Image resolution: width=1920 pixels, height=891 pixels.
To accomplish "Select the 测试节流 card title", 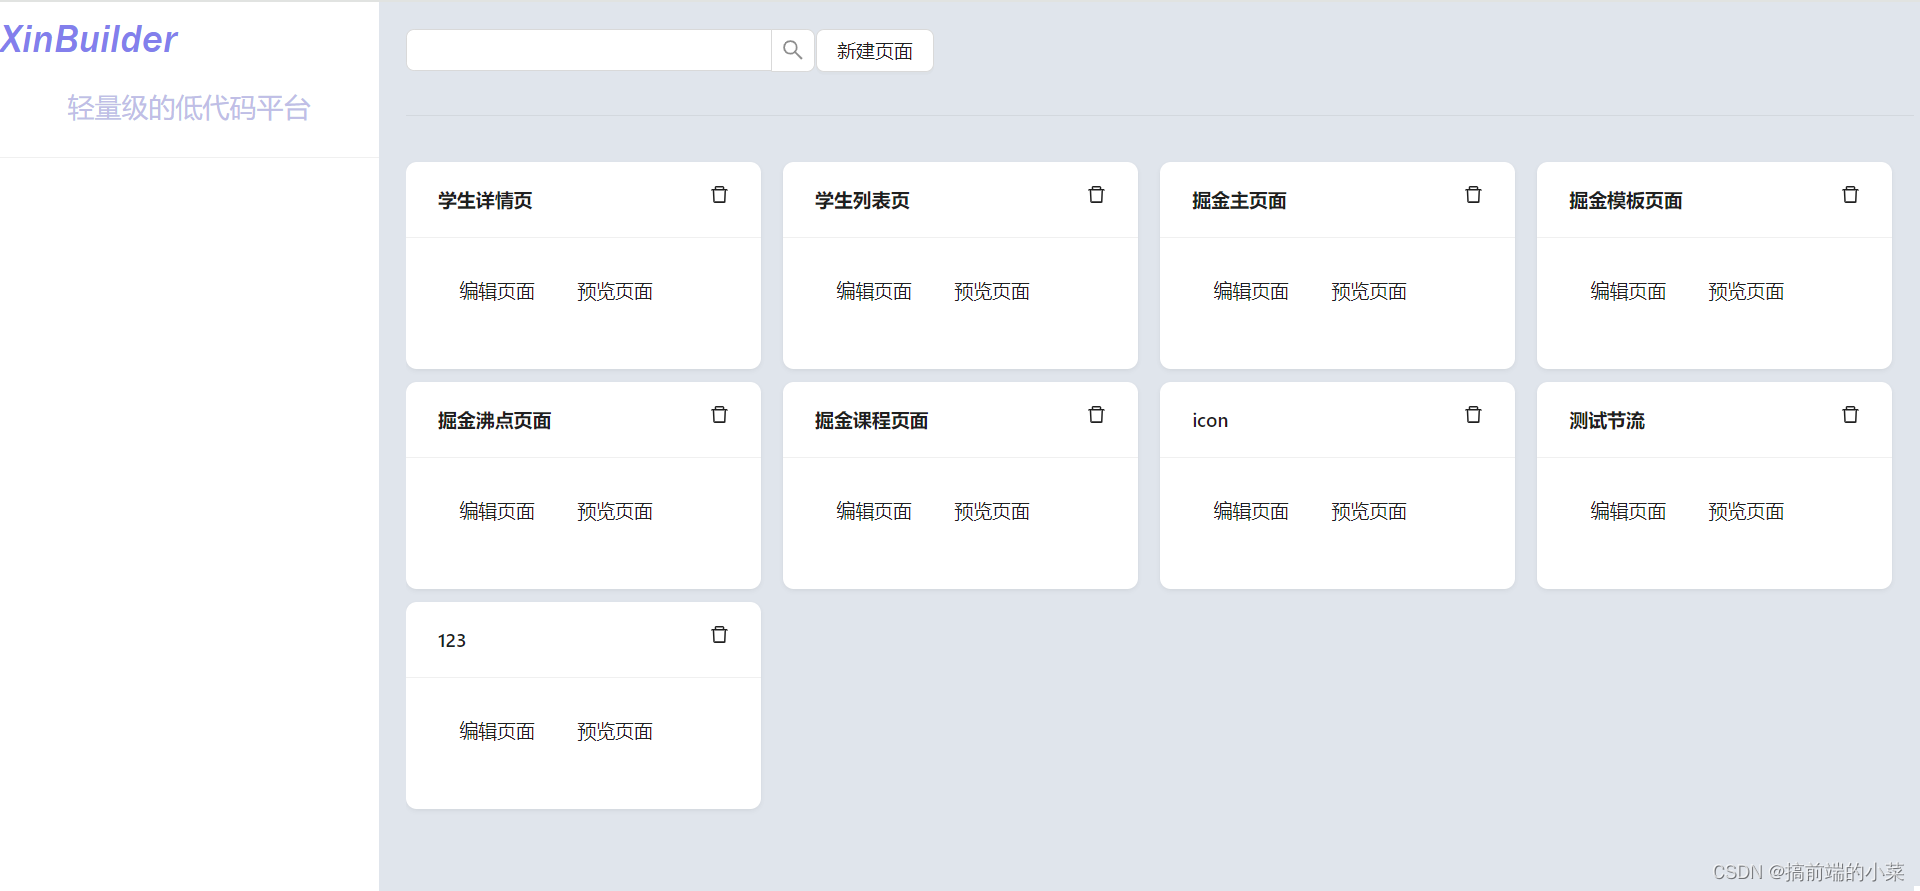I will coord(1607,420).
